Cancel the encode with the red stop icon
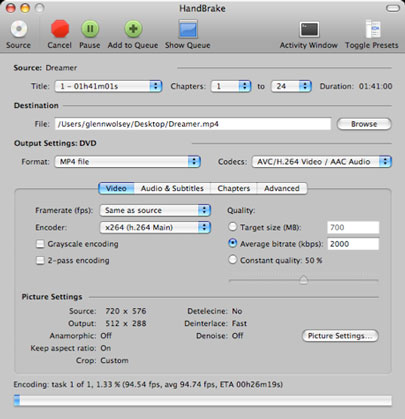 [60, 29]
